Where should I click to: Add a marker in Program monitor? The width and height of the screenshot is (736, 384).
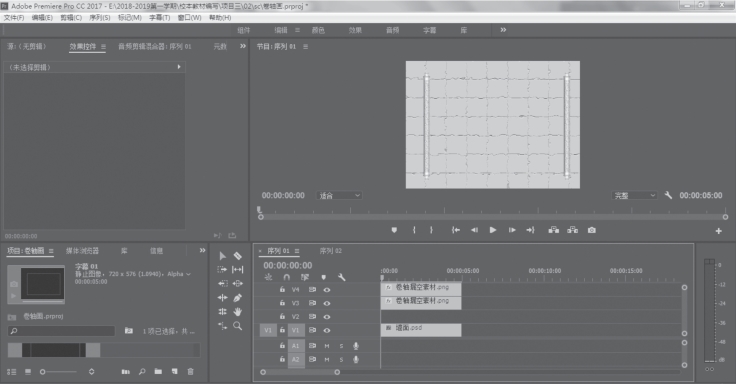tap(394, 230)
